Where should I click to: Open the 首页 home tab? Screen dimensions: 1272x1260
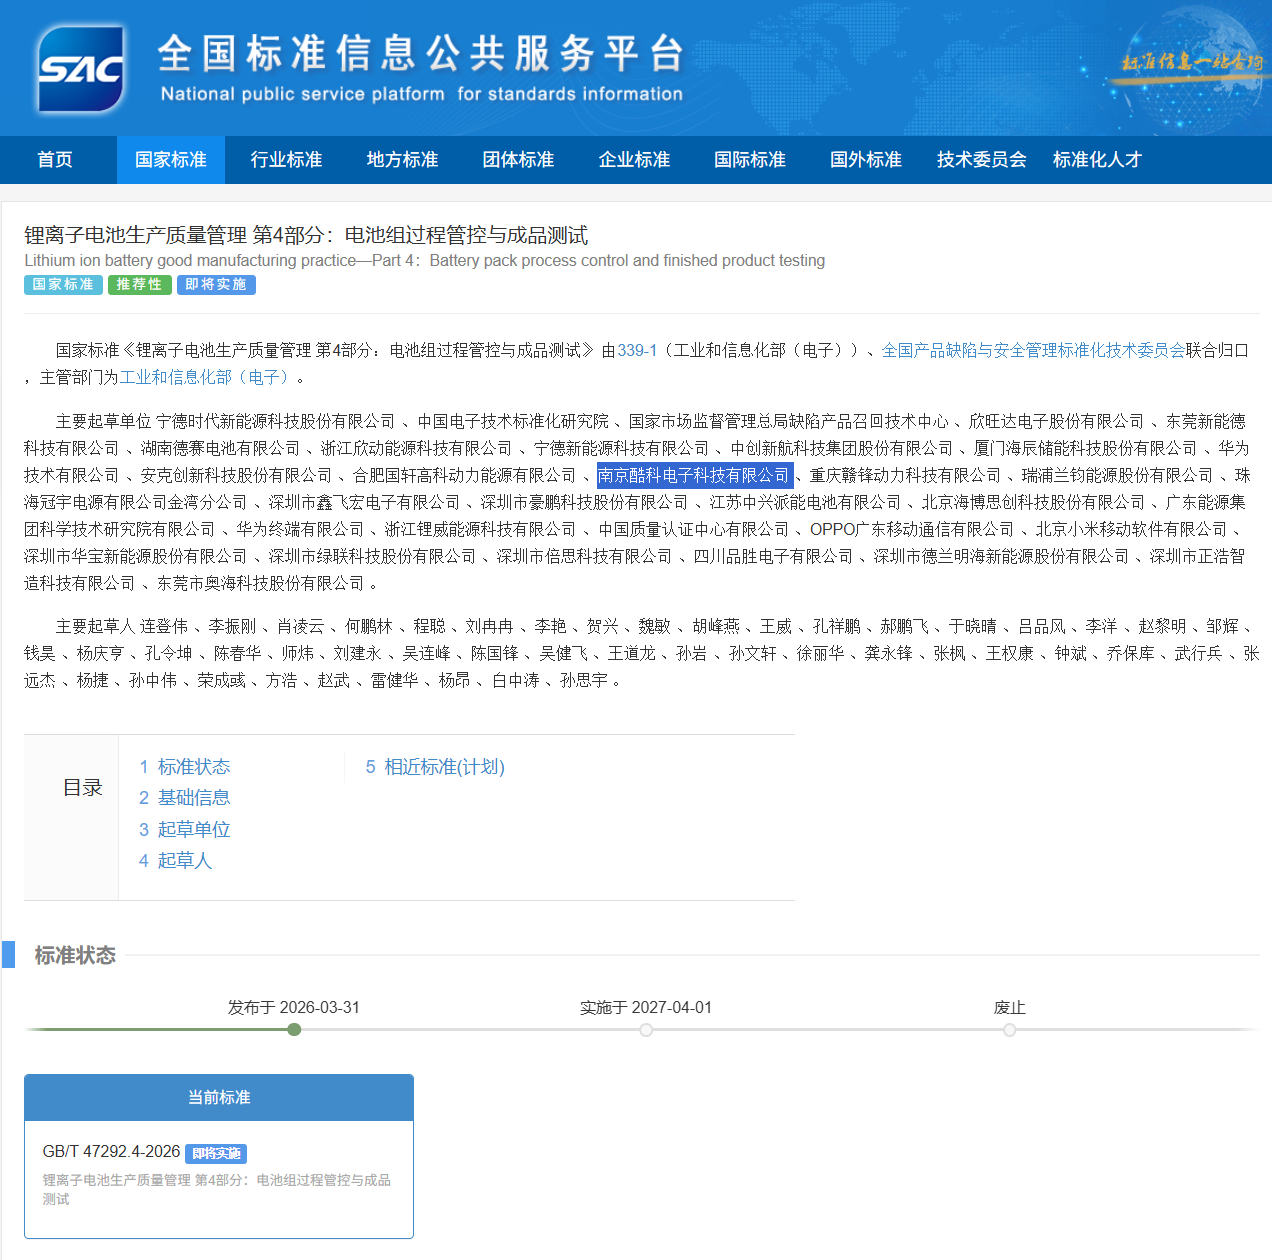[55, 160]
